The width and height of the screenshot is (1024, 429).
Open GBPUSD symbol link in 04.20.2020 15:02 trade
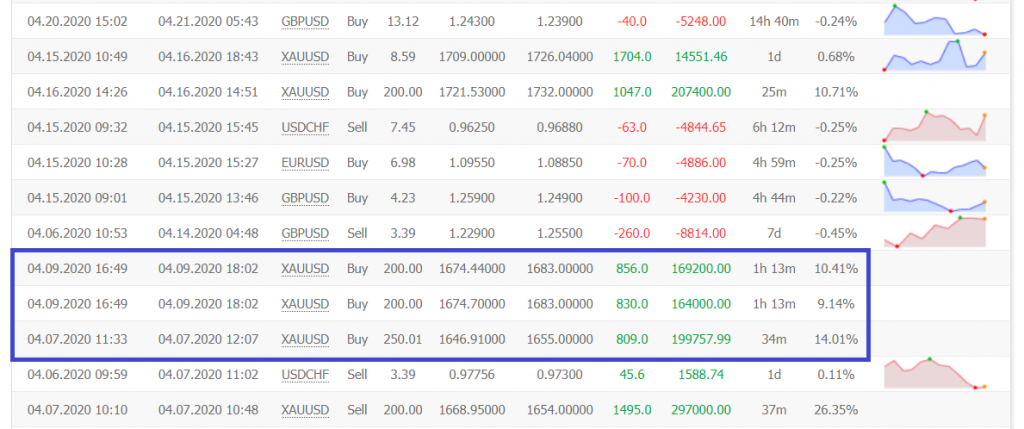[x=304, y=21]
